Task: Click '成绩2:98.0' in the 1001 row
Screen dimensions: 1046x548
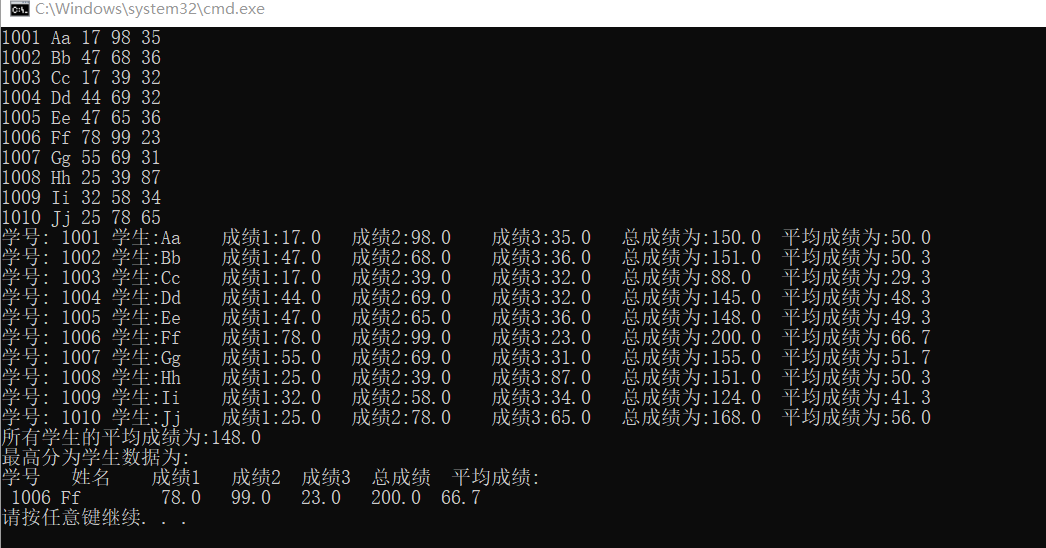Action: coord(401,238)
